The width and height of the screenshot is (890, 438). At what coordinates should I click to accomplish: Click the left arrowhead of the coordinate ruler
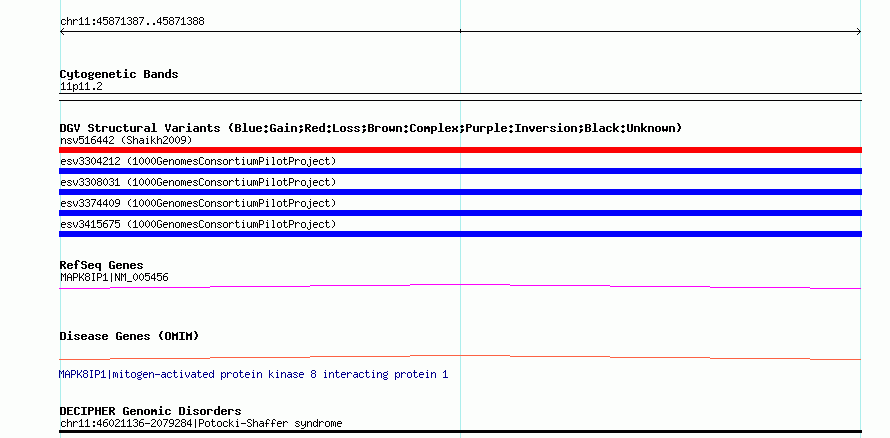[62, 32]
